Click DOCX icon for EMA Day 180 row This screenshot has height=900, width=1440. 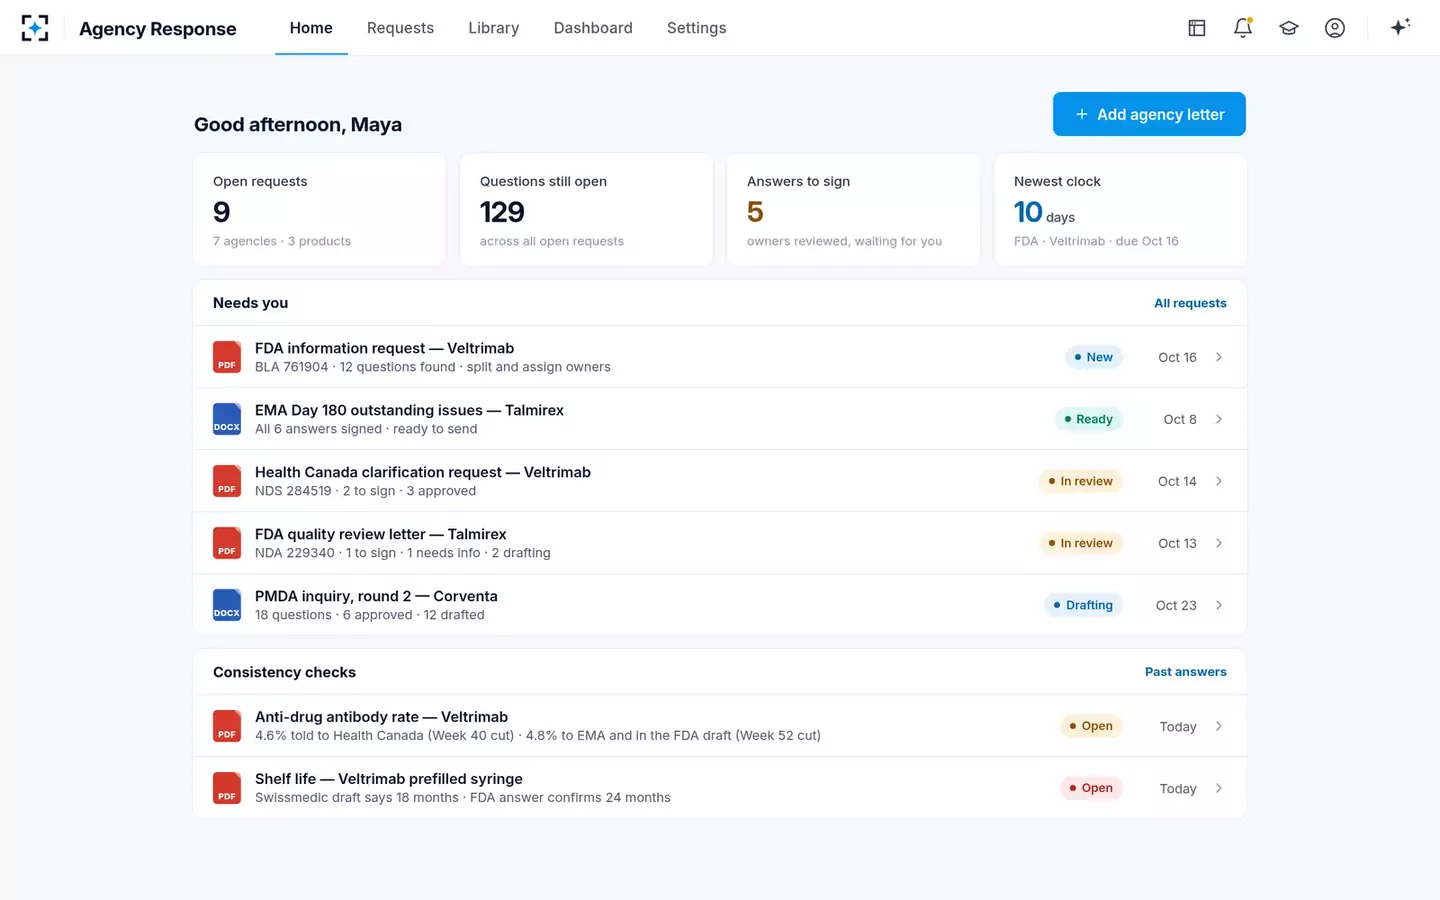(x=227, y=419)
